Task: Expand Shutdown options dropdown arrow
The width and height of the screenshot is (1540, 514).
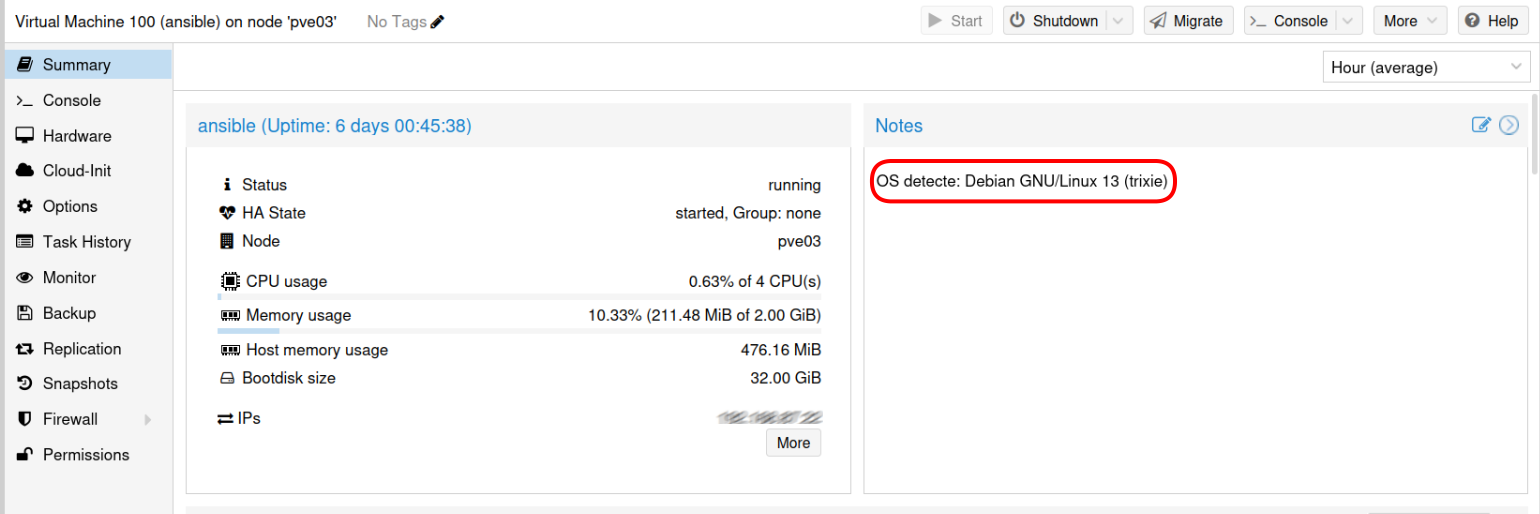Action: pos(1120,21)
